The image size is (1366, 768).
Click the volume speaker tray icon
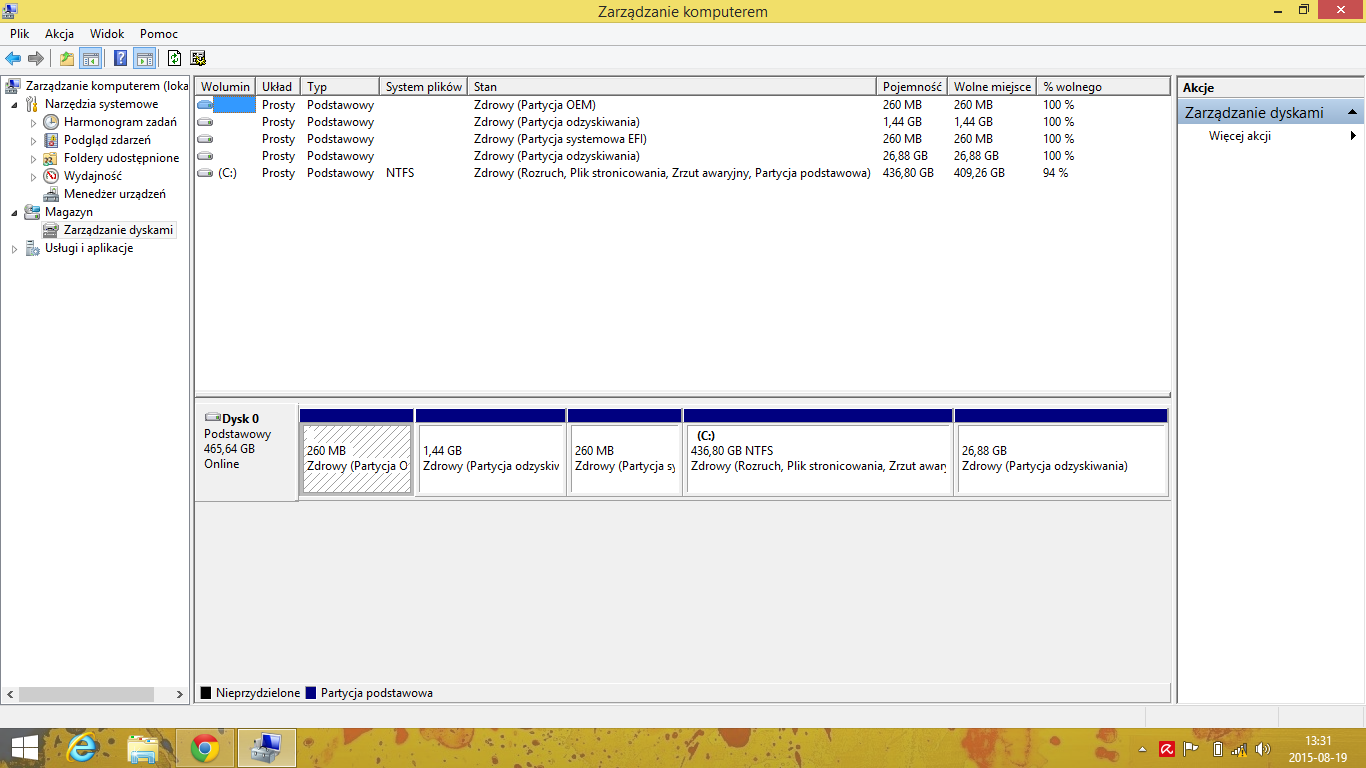click(1263, 748)
